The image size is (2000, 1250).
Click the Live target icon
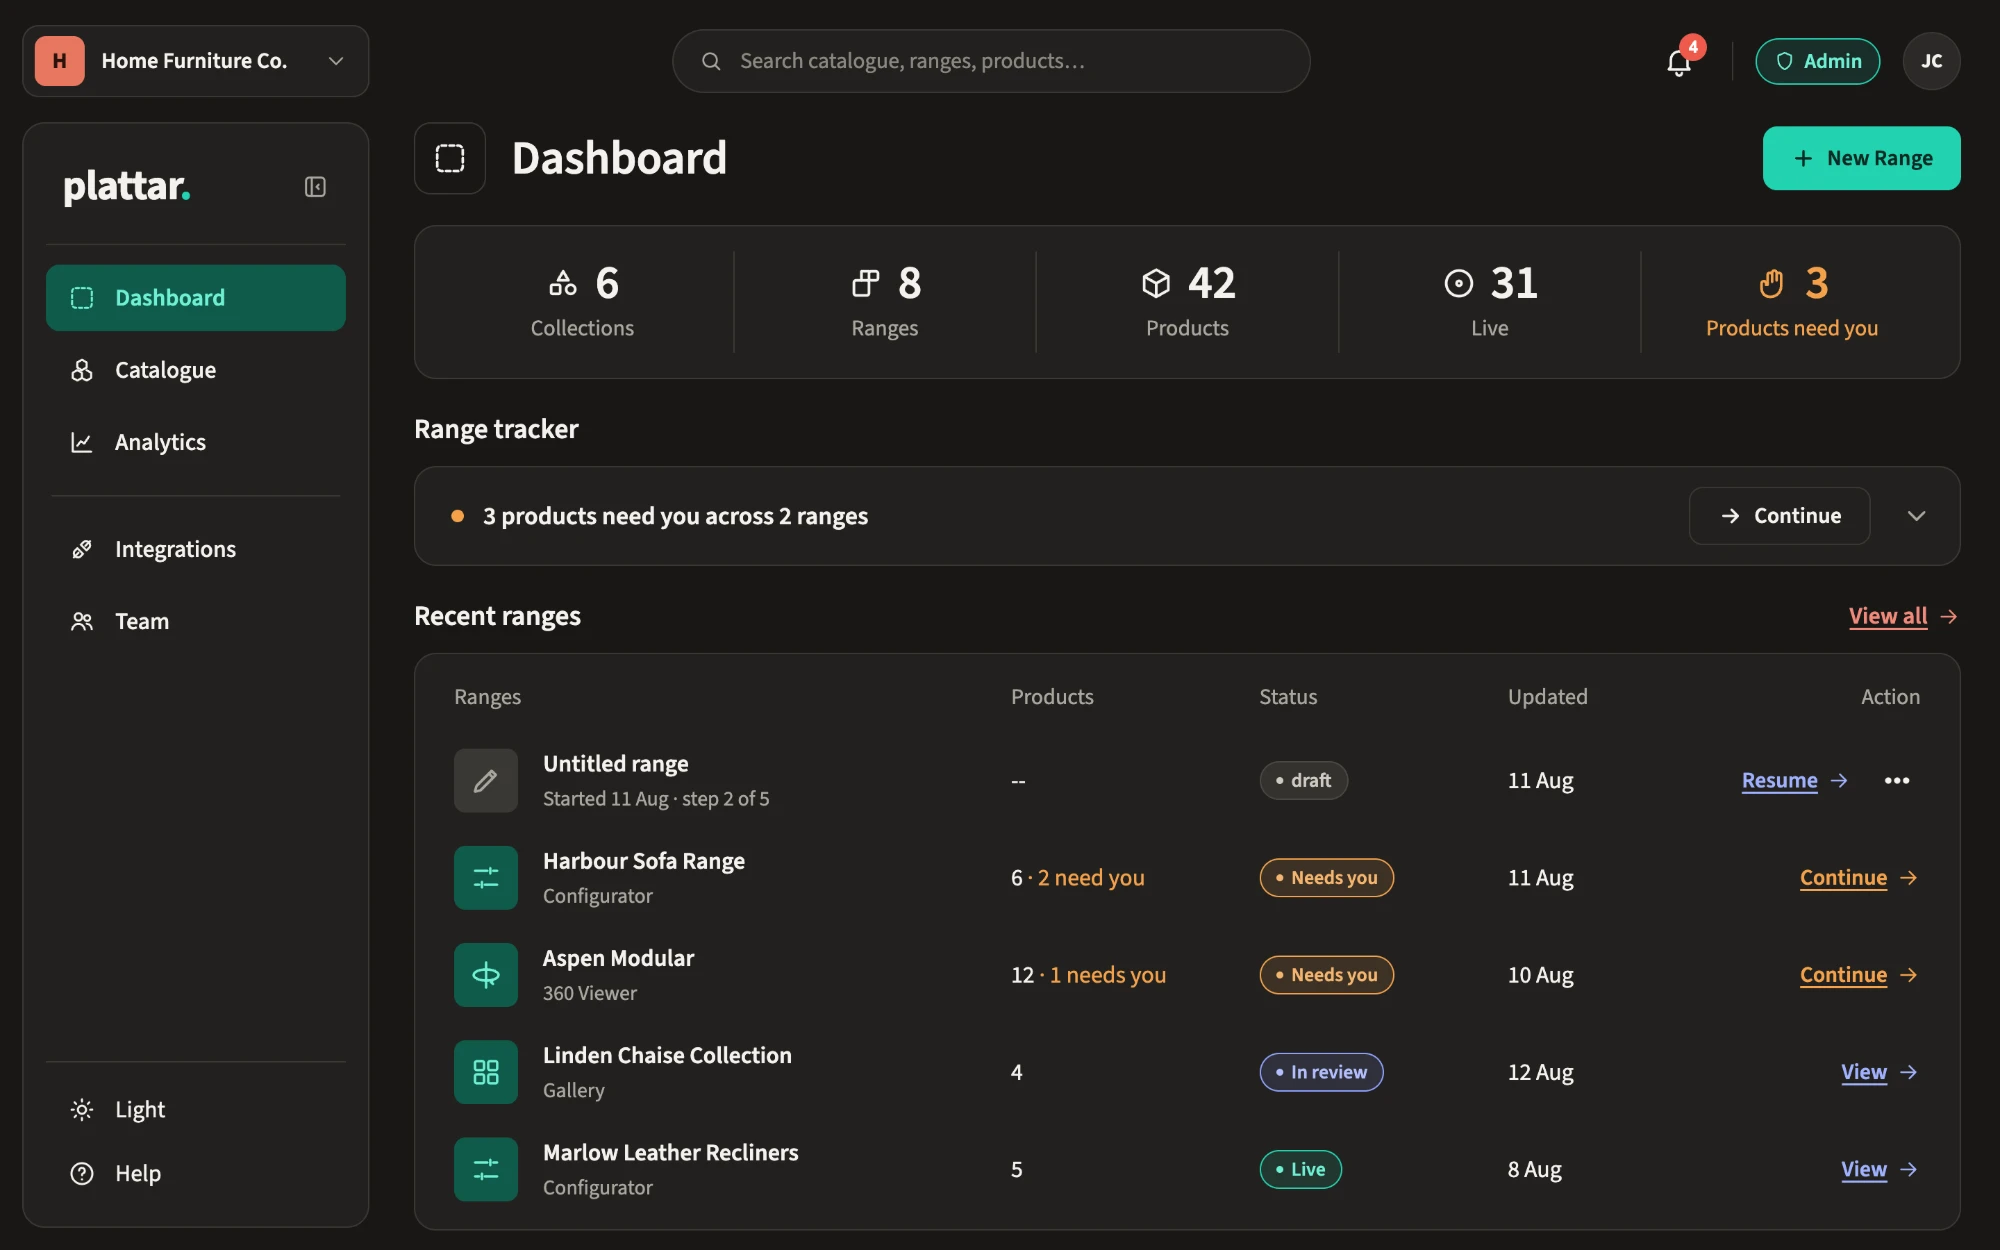[1459, 283]
